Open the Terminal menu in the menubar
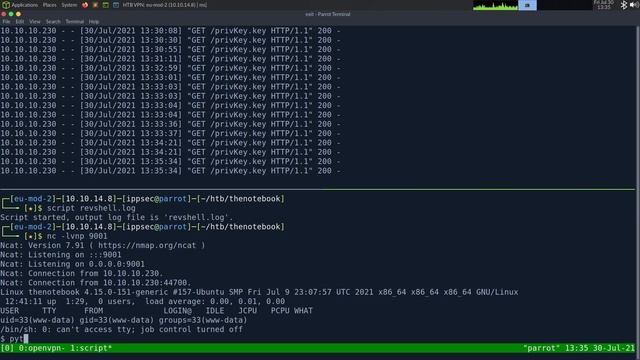Image resolution: width=640 pixels, height=360 pixels. (x=75, y=21)
